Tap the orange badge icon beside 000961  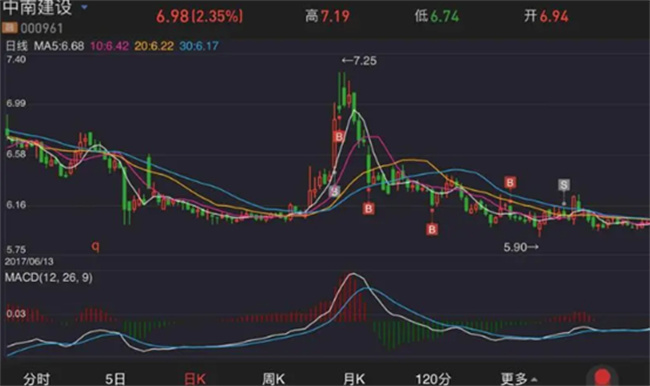[x=10, y=28]
